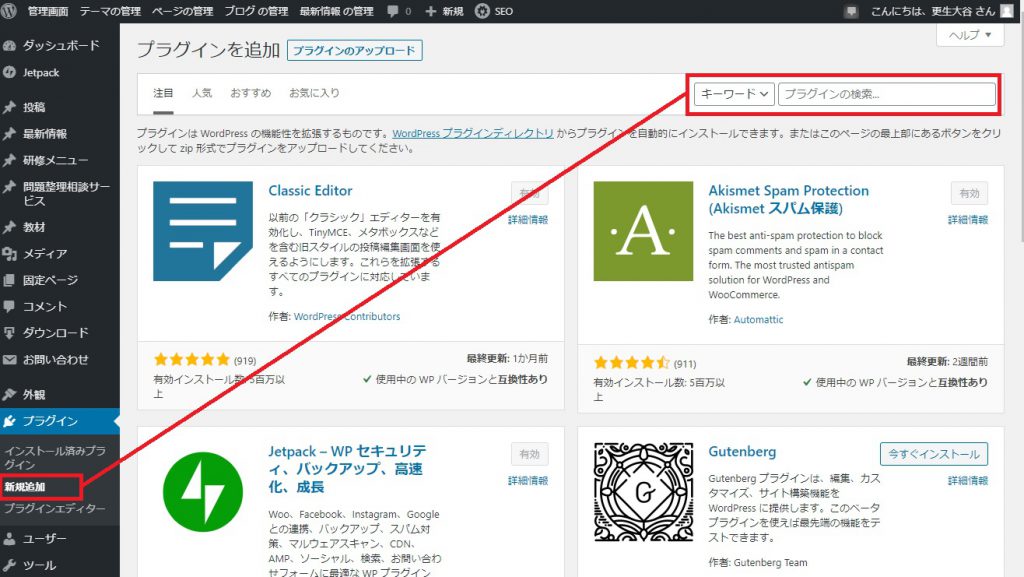Open インストール済みプラグイン submenu item

tap(56, 458)
